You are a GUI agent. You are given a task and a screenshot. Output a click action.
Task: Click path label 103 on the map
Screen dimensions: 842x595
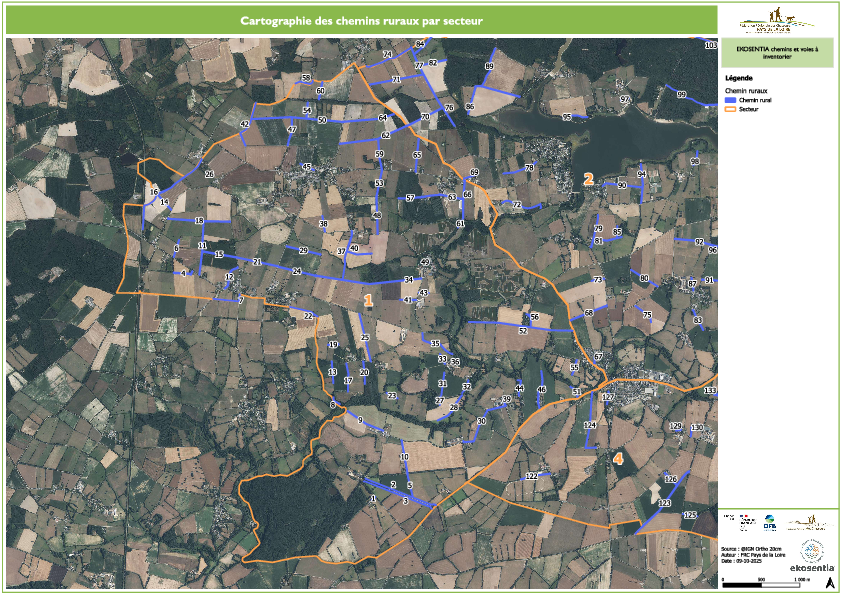click(711, 46)
